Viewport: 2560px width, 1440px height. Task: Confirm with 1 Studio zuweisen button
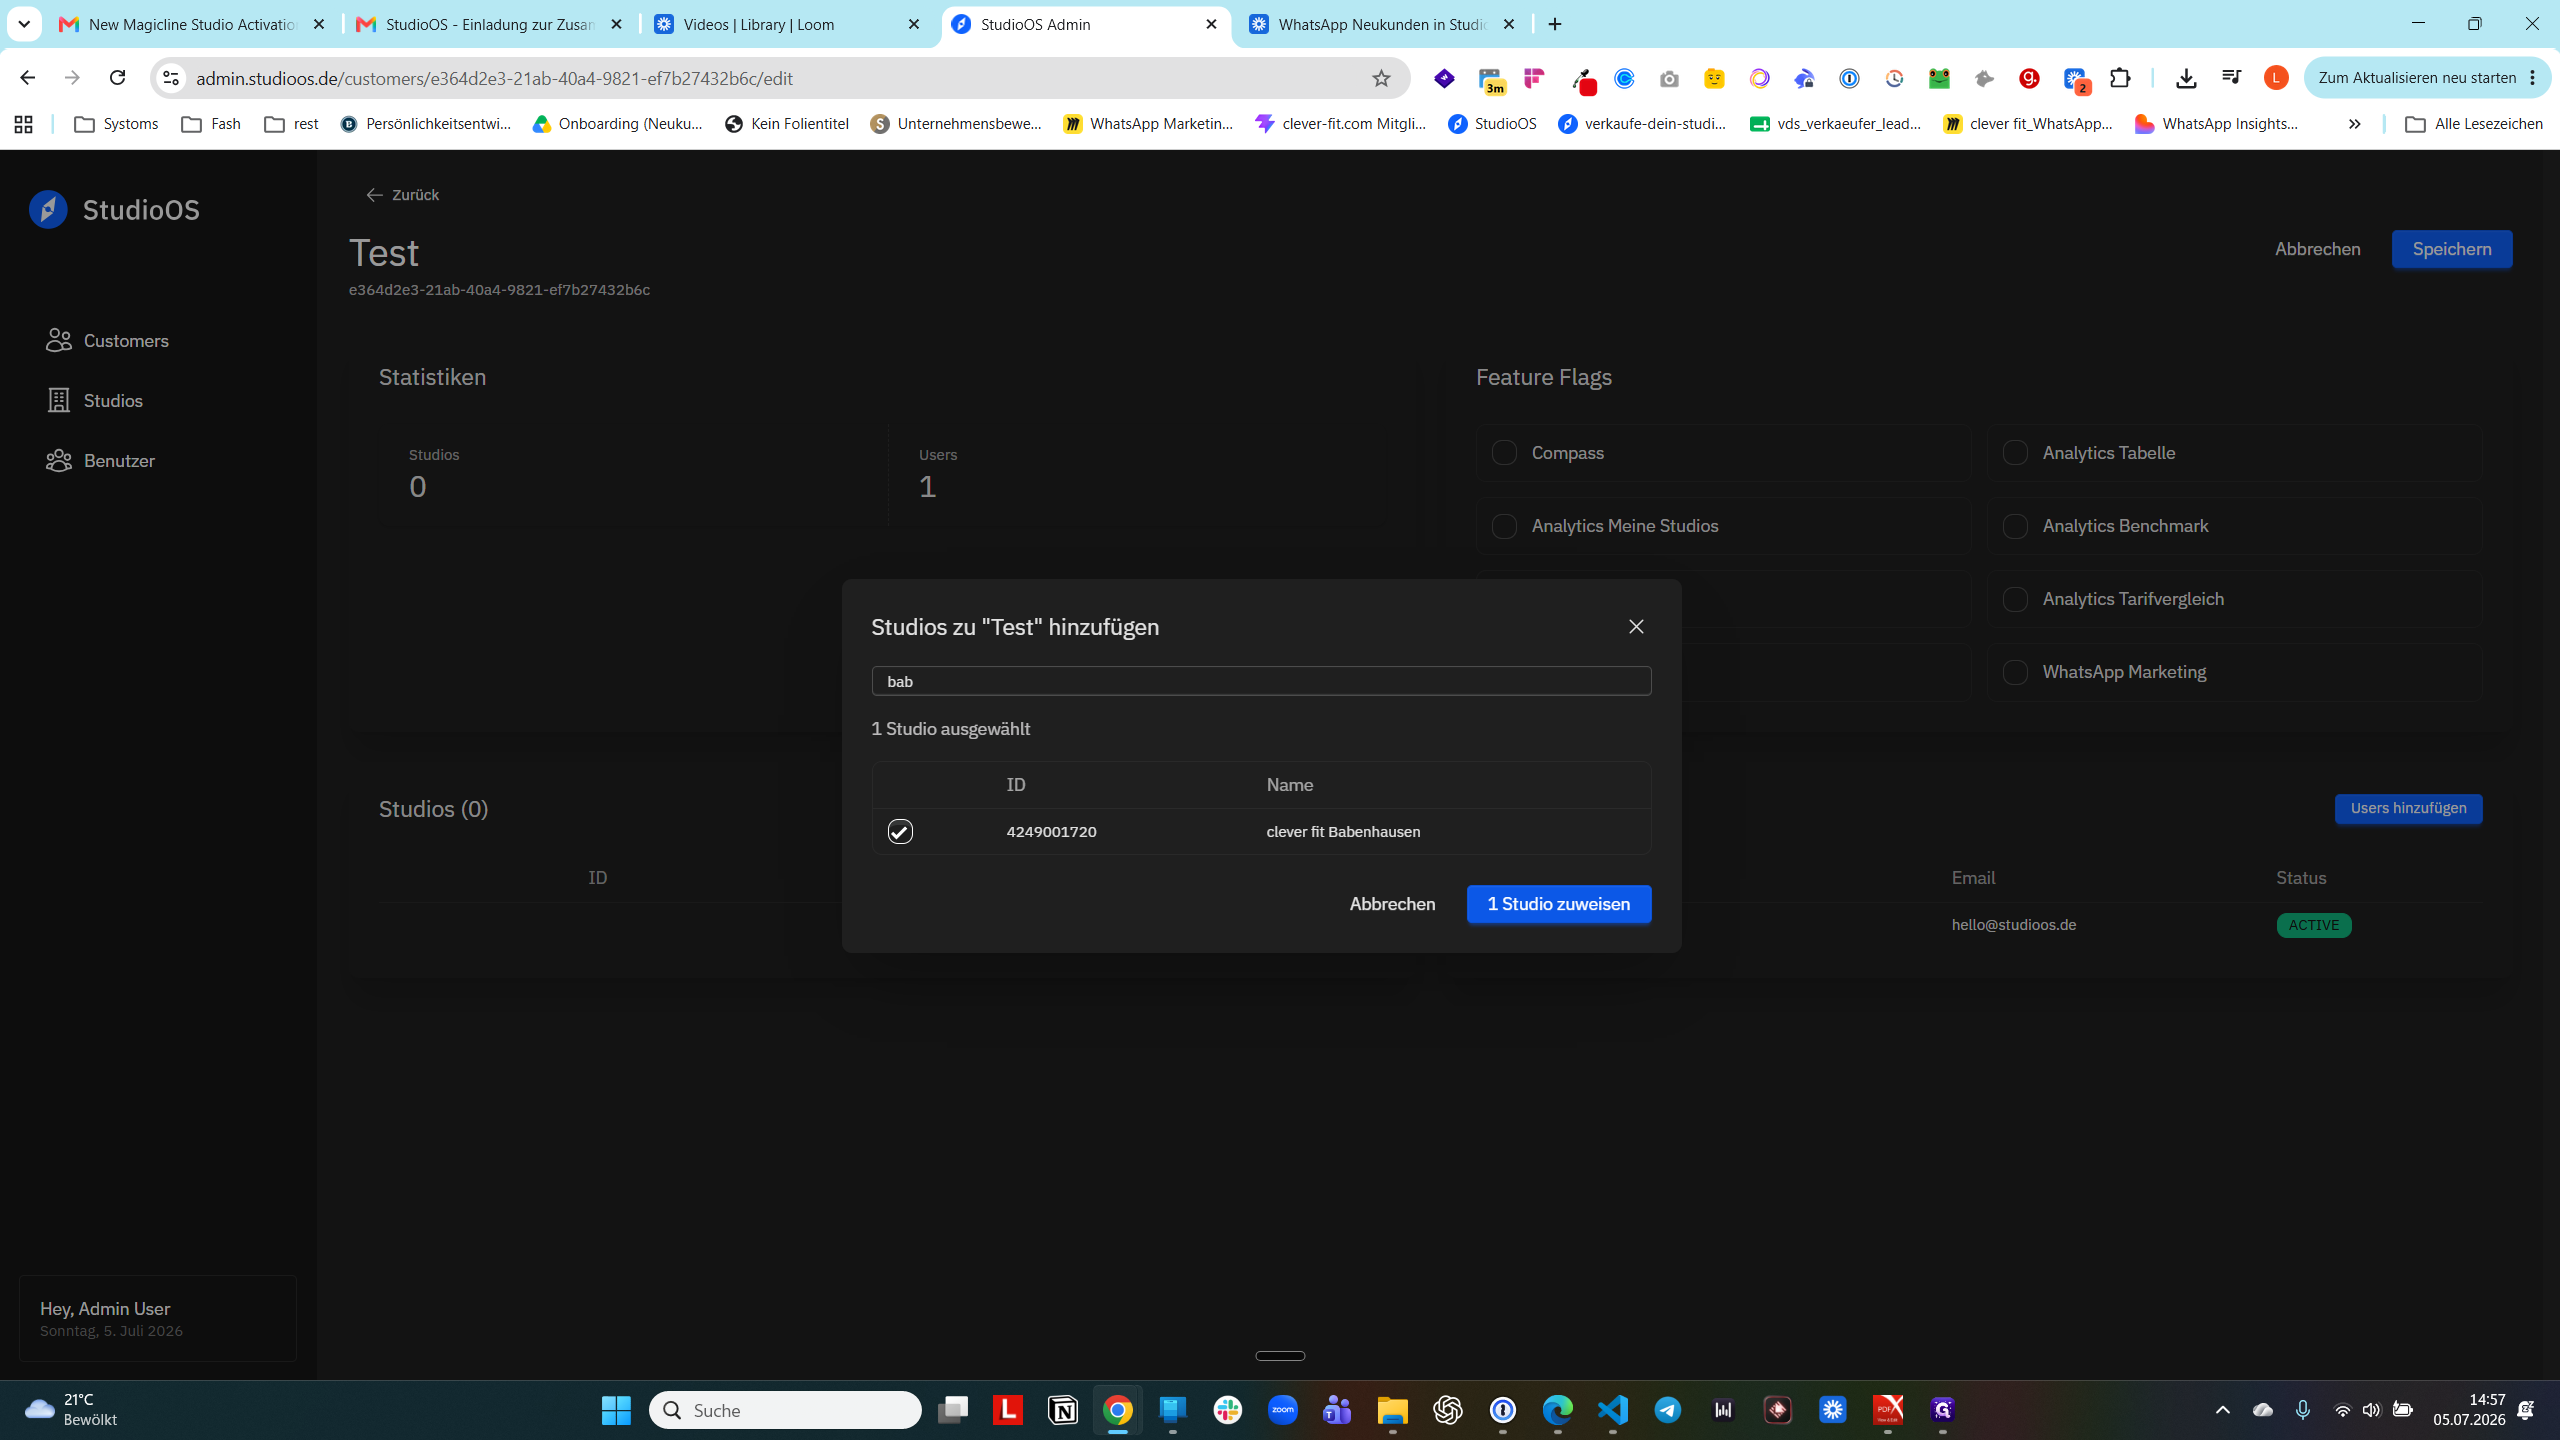pyautogui.click(x=1559, y=904)
